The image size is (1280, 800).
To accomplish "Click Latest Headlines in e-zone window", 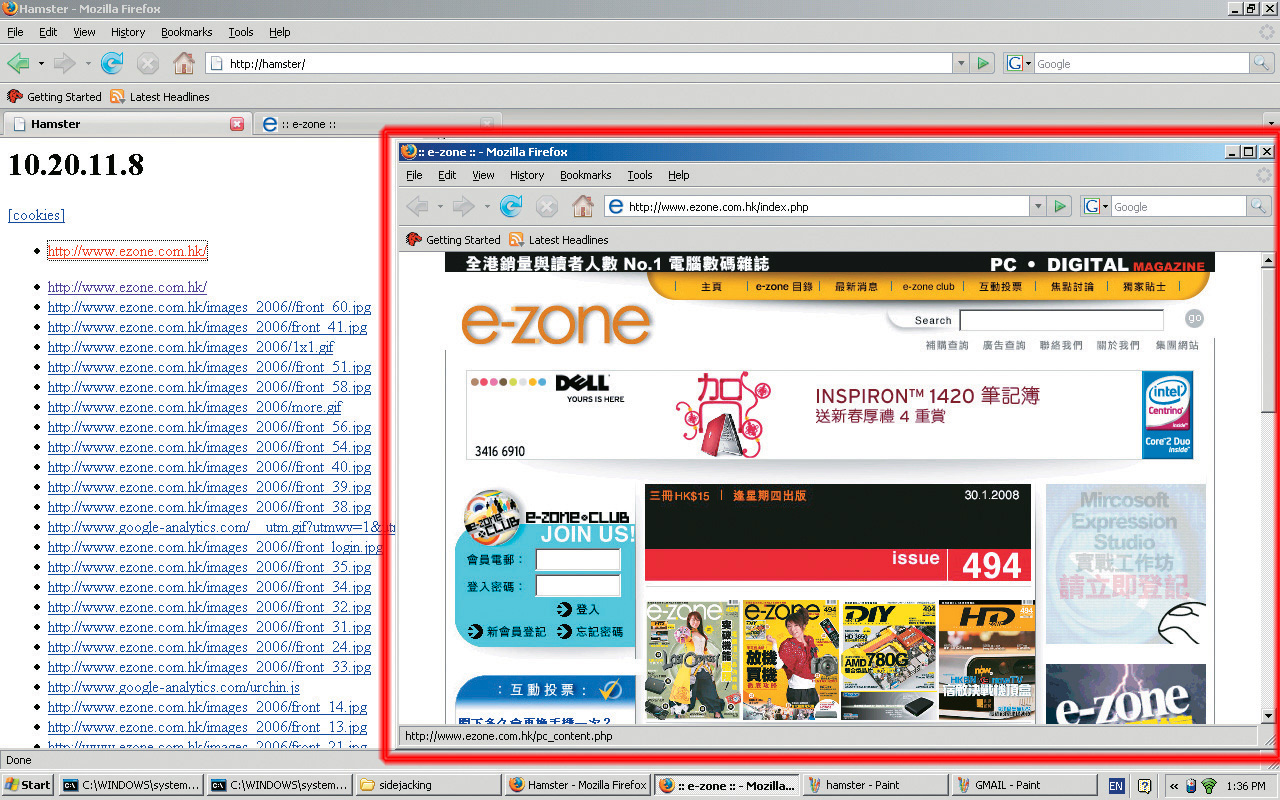I will (x=559, y=240).
